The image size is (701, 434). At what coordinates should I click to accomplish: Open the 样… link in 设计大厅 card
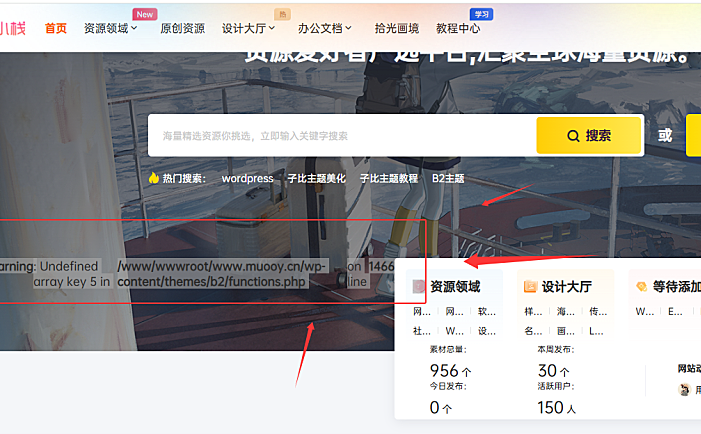tap(533, 312)
